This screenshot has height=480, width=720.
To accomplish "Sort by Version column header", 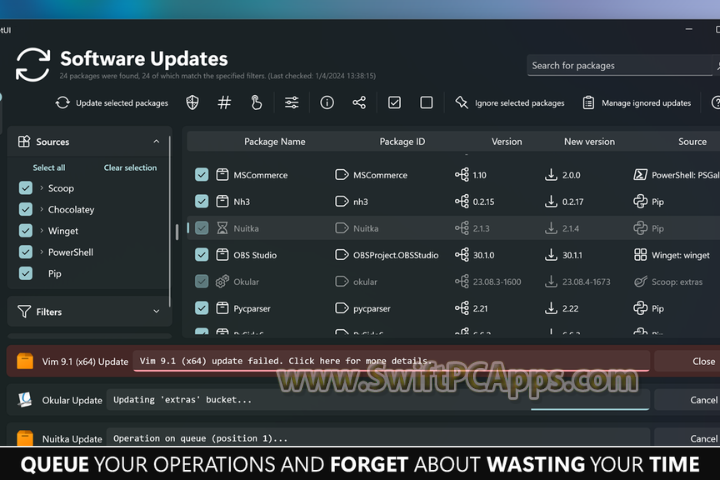I will [506, 141].
